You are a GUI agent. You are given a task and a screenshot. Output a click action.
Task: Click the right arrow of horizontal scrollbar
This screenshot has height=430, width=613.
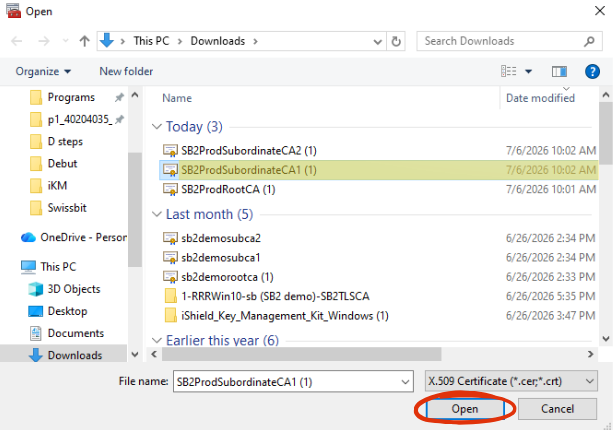coord(590,354)
